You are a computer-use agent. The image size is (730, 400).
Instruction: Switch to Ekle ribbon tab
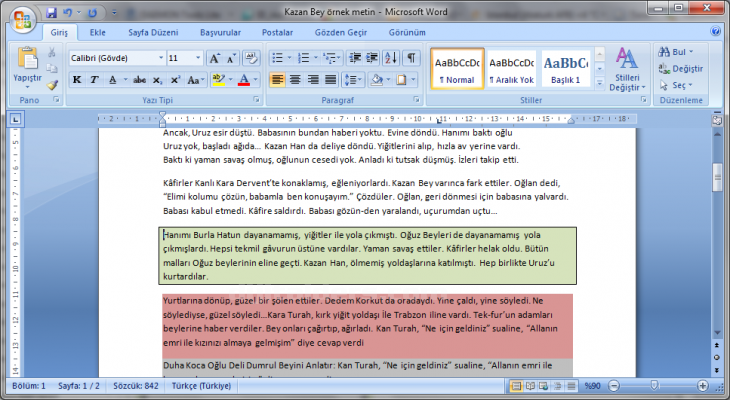point(98,33)
